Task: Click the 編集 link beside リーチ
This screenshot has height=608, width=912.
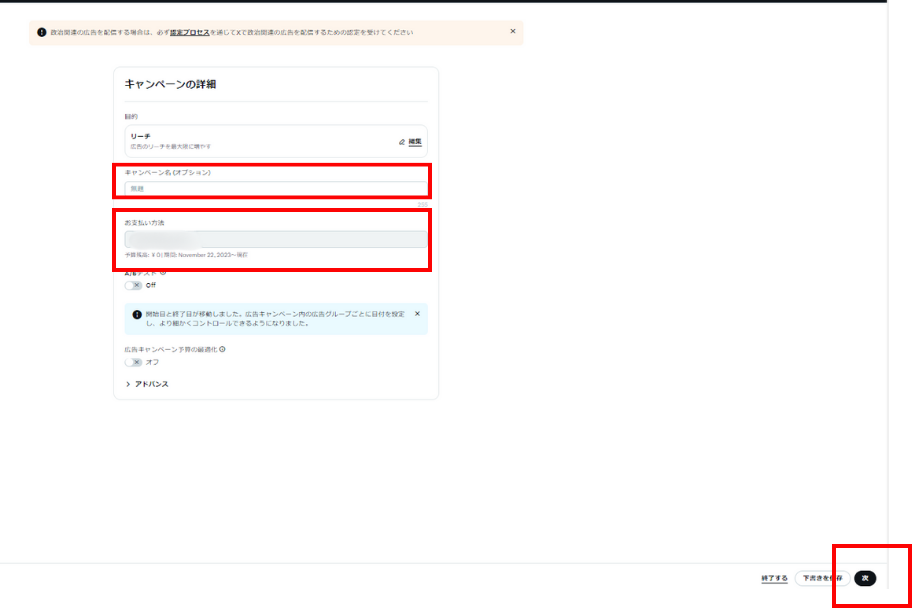Action: click(x=415, y=142)
